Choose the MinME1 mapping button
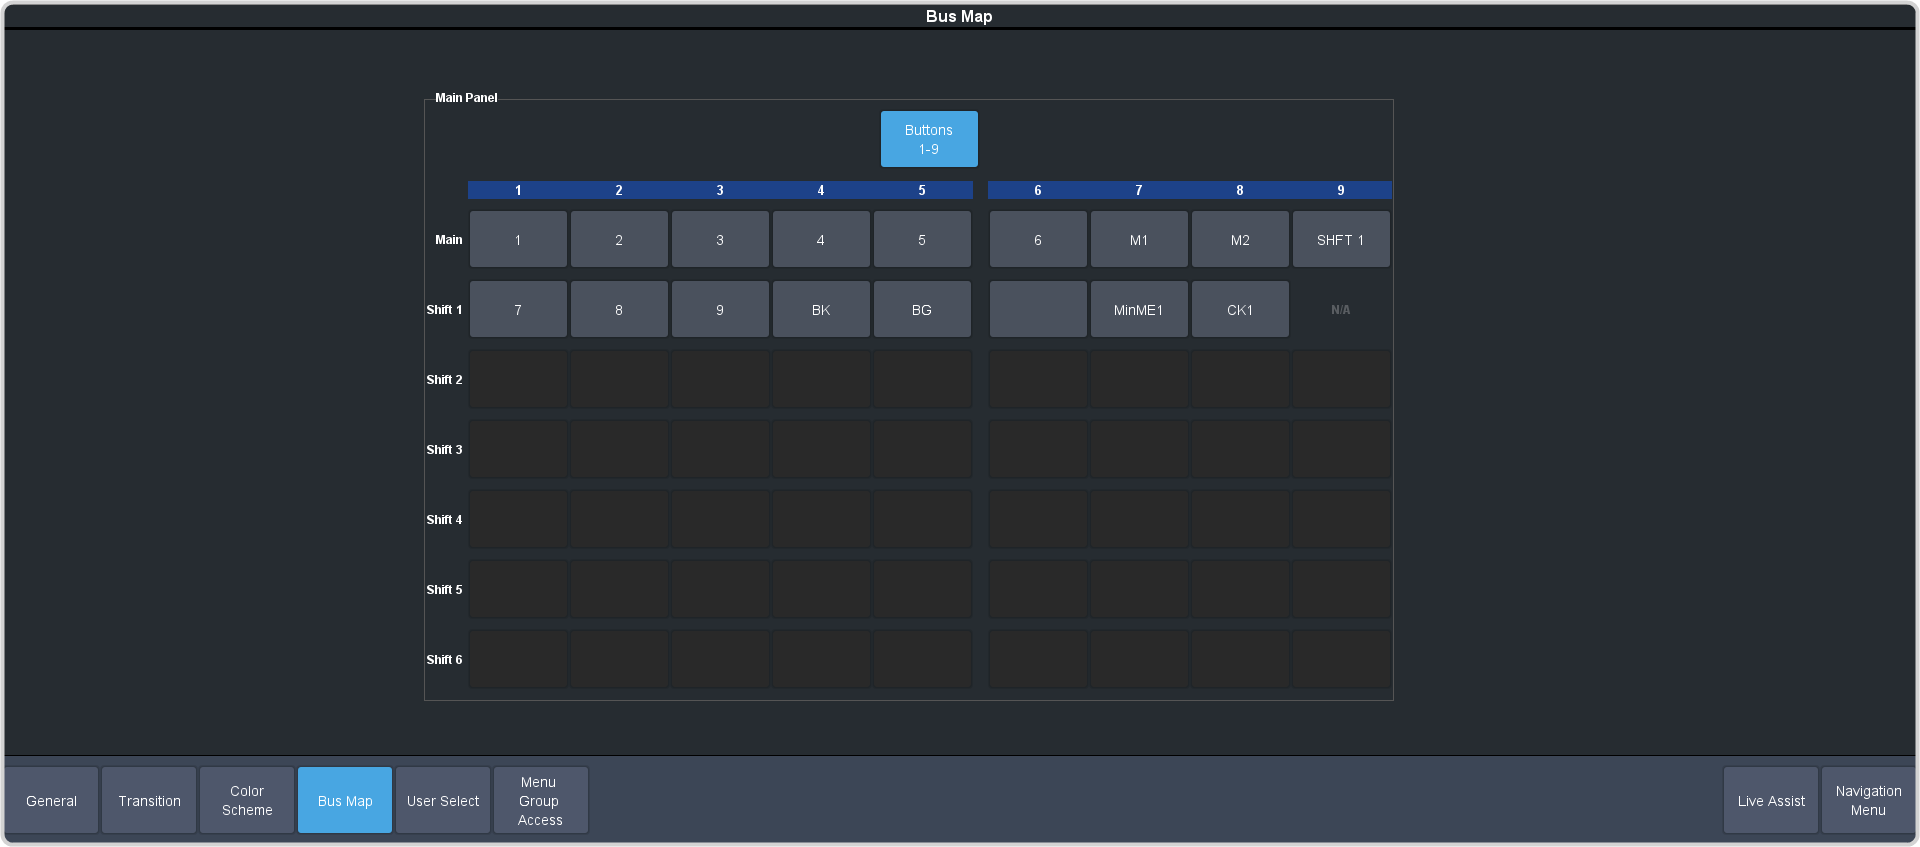The image size is (1920, 847). coord(1139,310)
